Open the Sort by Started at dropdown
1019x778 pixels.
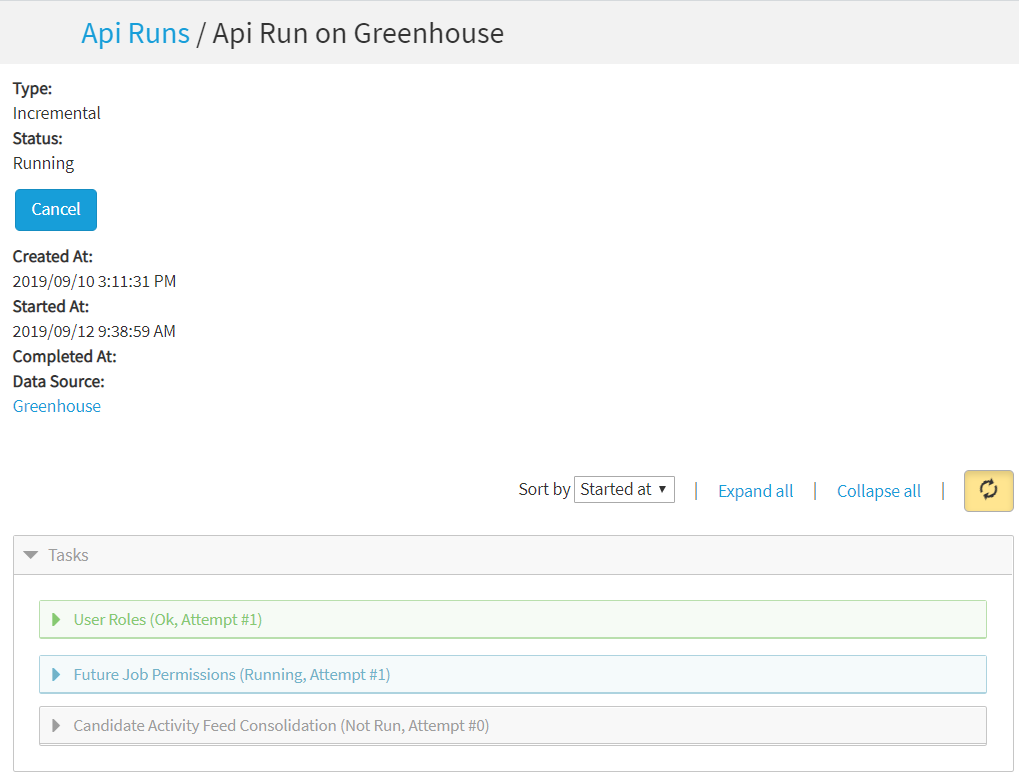click(x=624, y=490)
